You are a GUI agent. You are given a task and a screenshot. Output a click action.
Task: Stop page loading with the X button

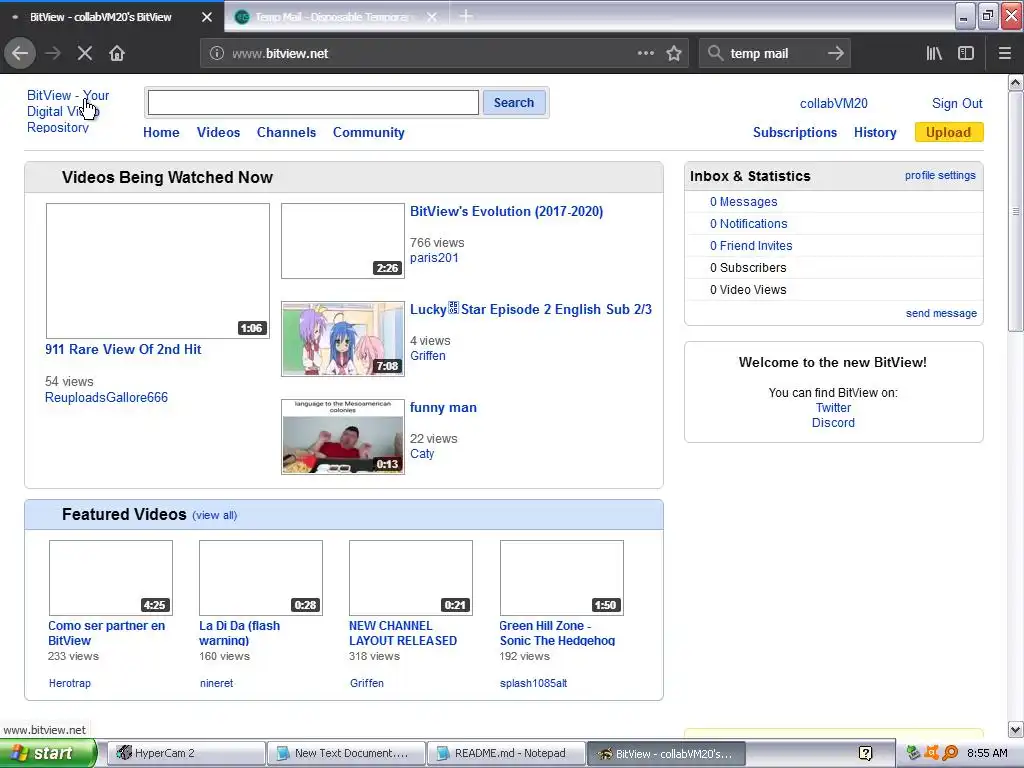click(85, 54)
